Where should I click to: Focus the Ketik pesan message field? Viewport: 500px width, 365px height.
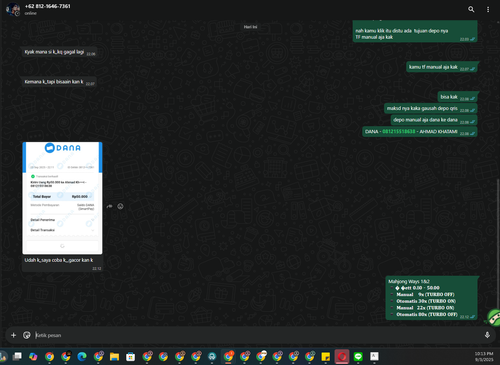[x=257, y=335]
